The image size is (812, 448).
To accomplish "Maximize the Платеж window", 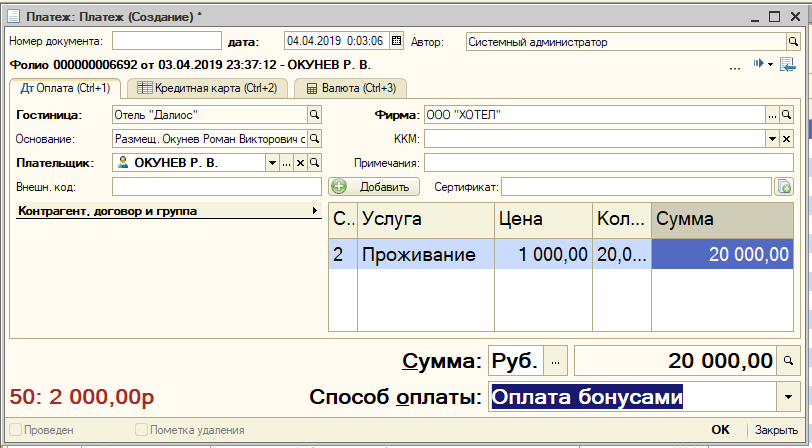I will coord(774,17).
